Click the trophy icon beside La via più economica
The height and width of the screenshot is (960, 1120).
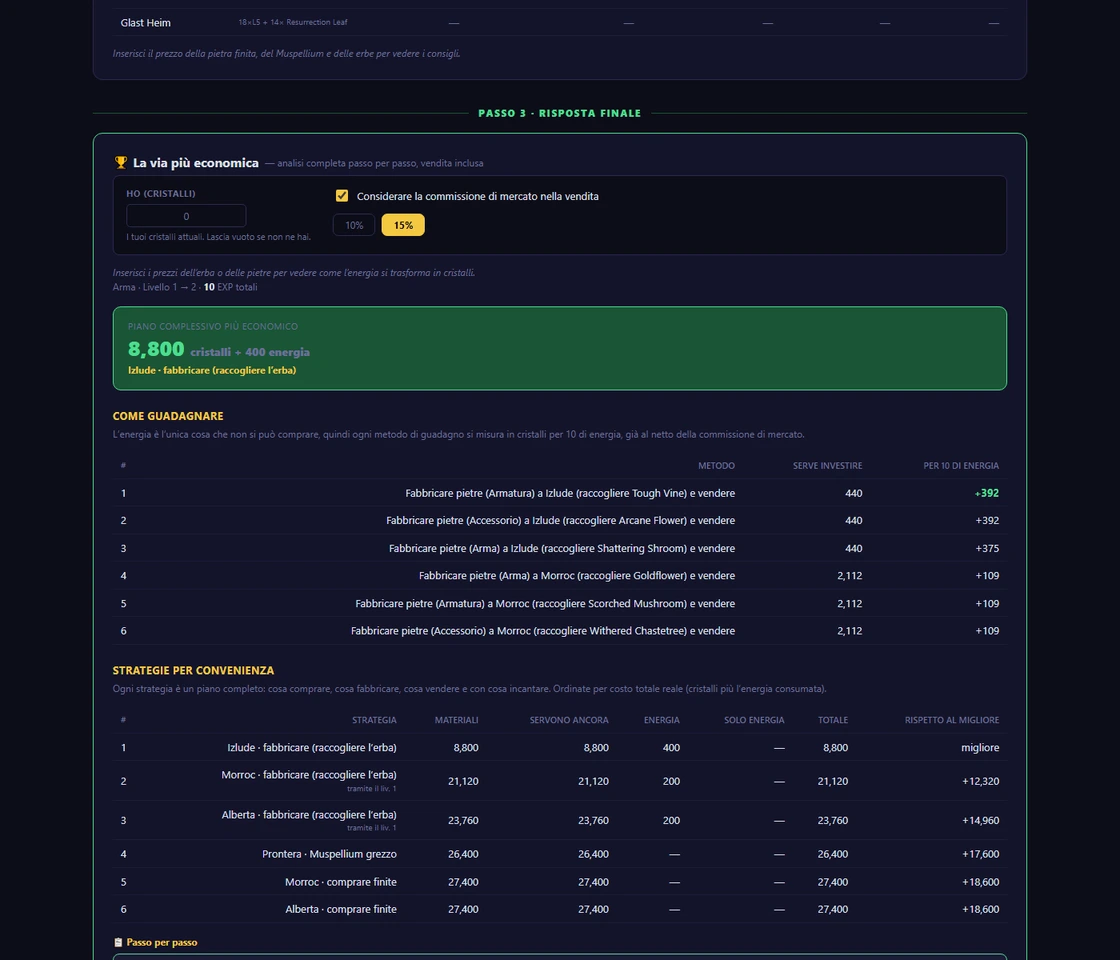[121, 163]
